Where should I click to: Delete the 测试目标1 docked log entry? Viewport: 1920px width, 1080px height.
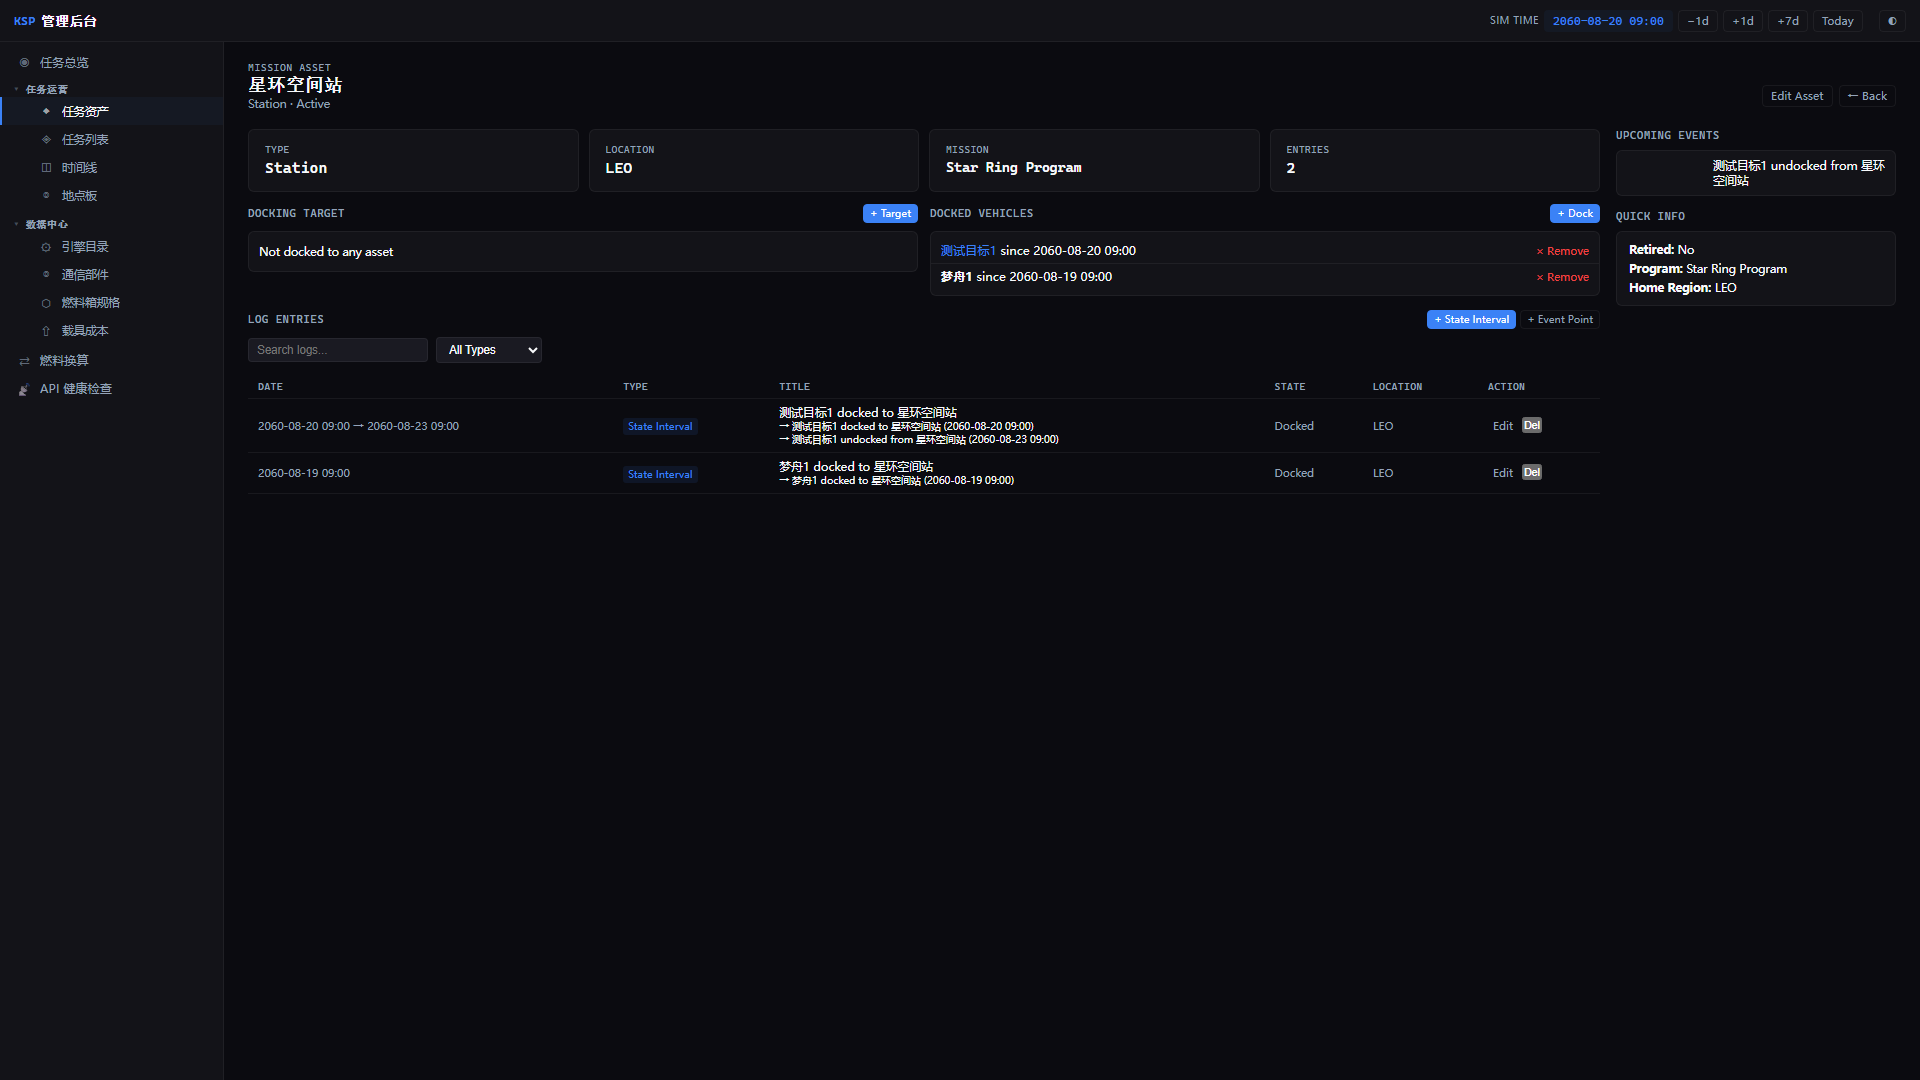[x=1532, y=426]
